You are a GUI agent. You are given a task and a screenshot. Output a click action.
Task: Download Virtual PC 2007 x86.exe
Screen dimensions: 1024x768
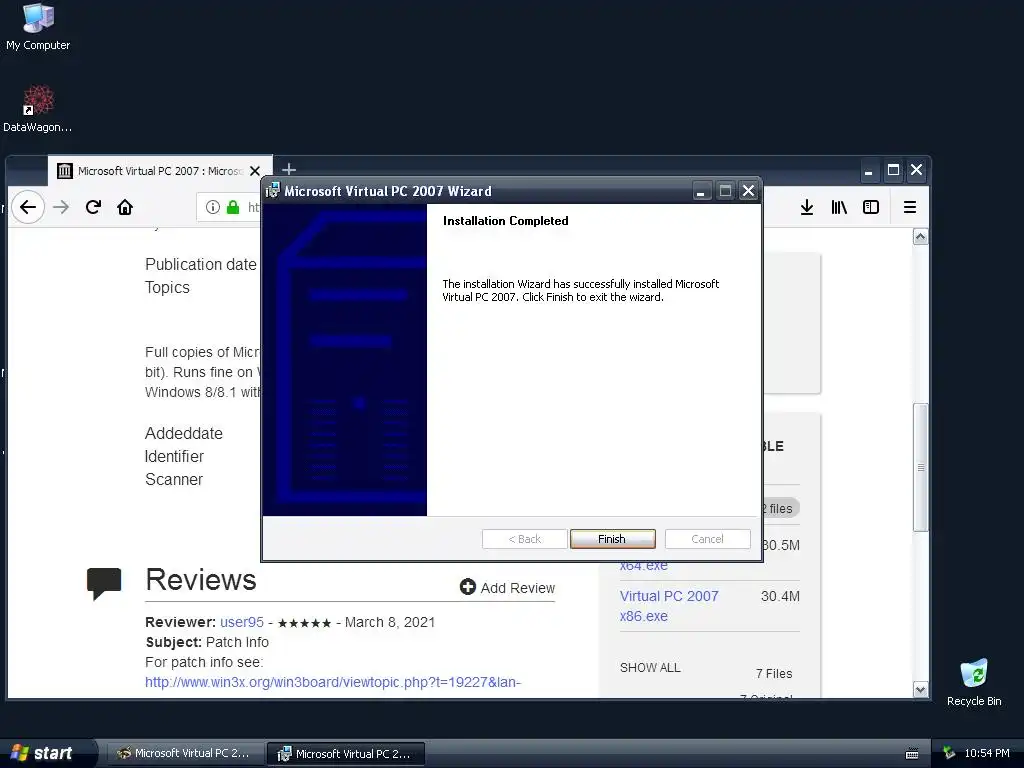669,605
